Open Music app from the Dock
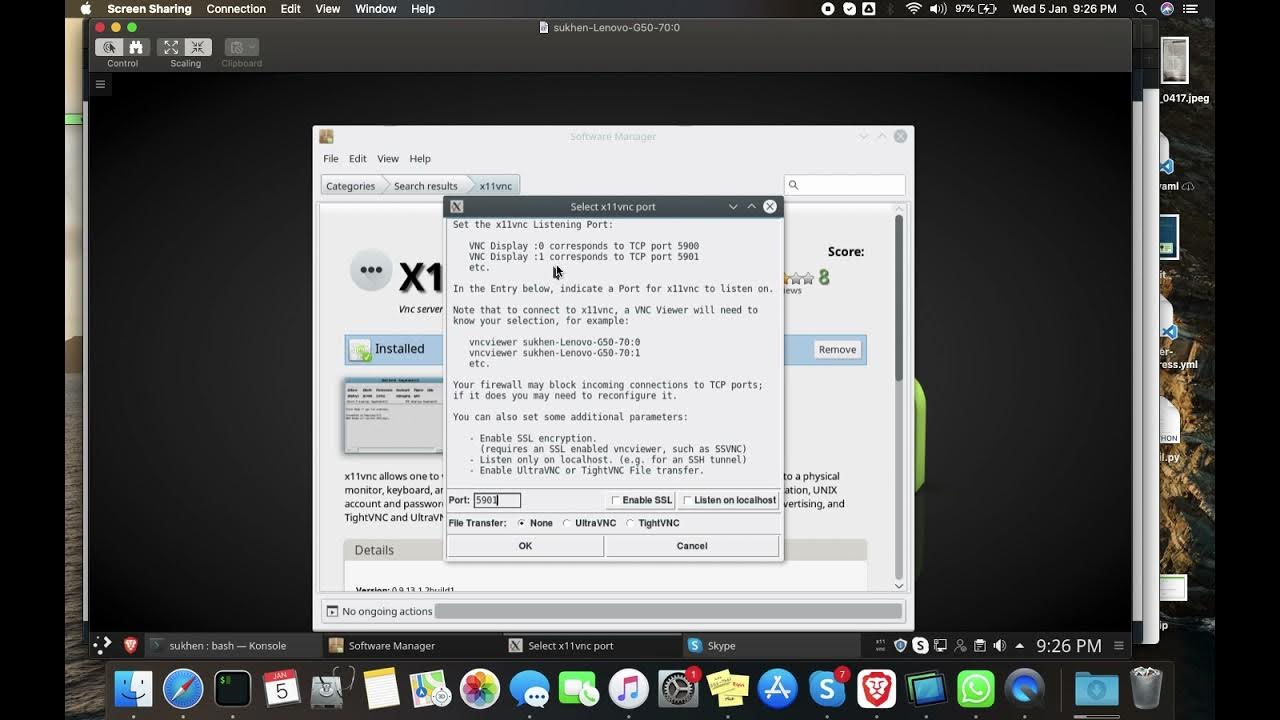 click(629, 688)
